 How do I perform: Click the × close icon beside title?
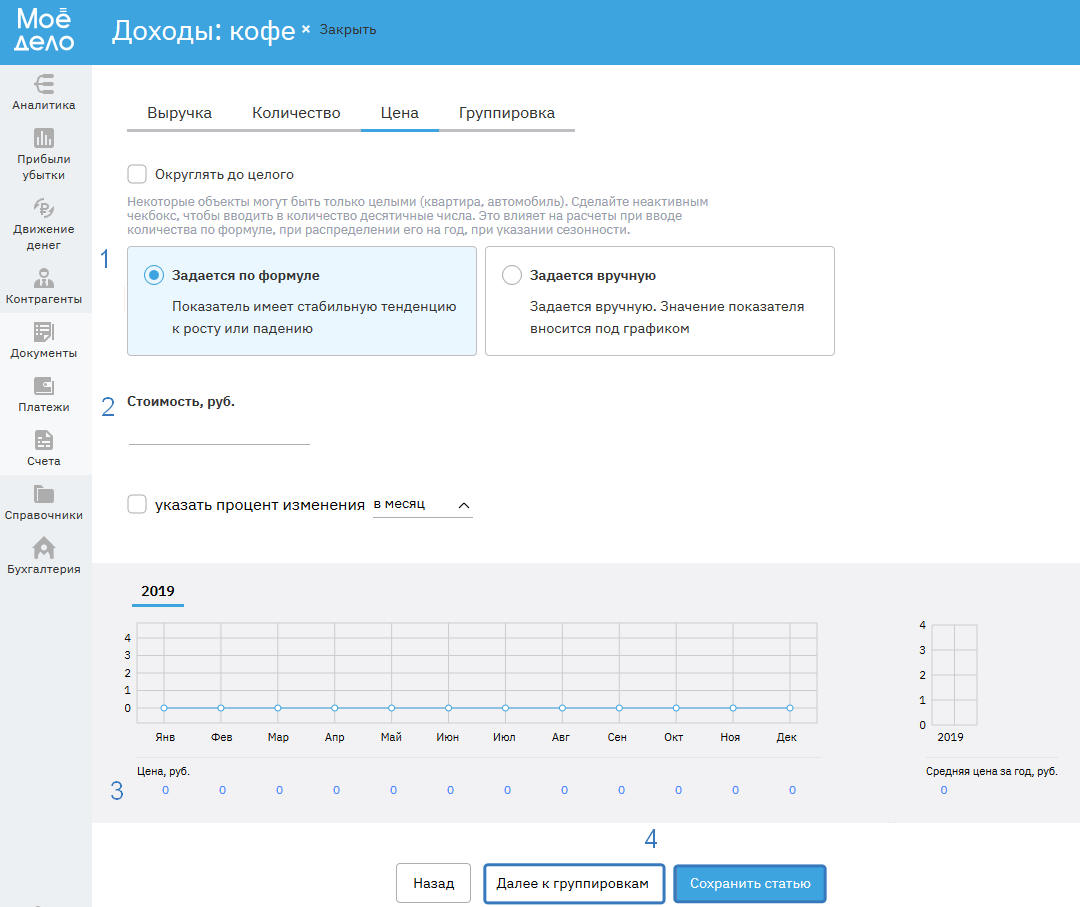306,29
